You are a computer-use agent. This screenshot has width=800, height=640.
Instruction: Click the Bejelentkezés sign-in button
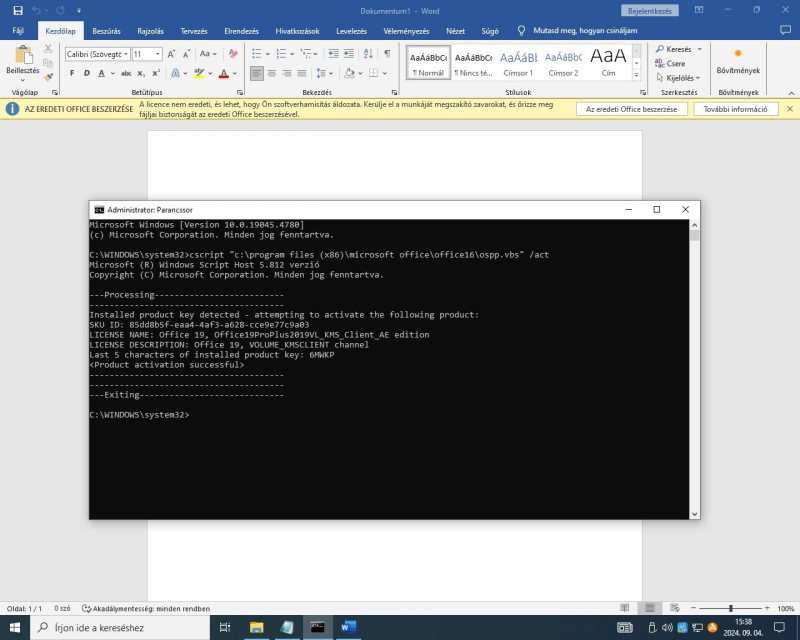tap(649, 11)
